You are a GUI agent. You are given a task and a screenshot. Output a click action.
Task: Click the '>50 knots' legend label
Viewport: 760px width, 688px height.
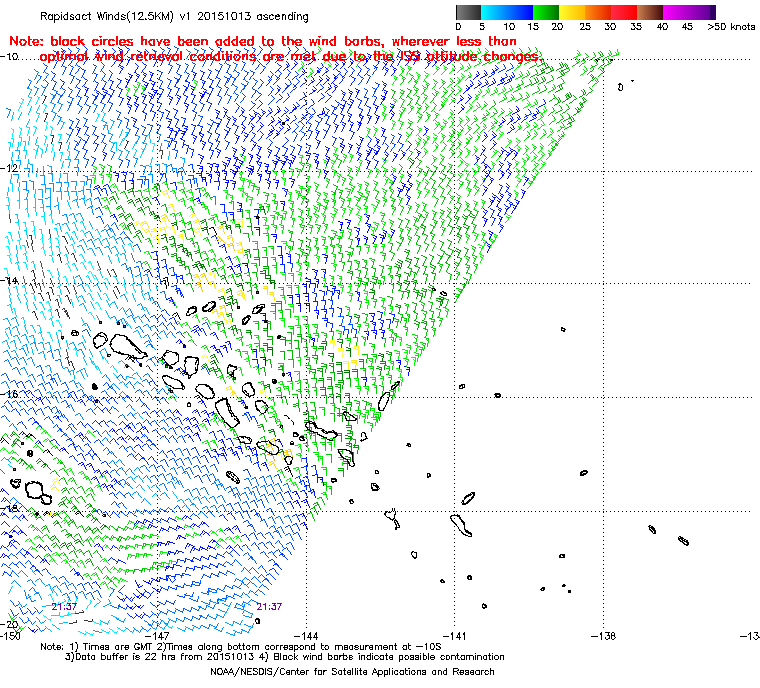(x=731, y=27)
